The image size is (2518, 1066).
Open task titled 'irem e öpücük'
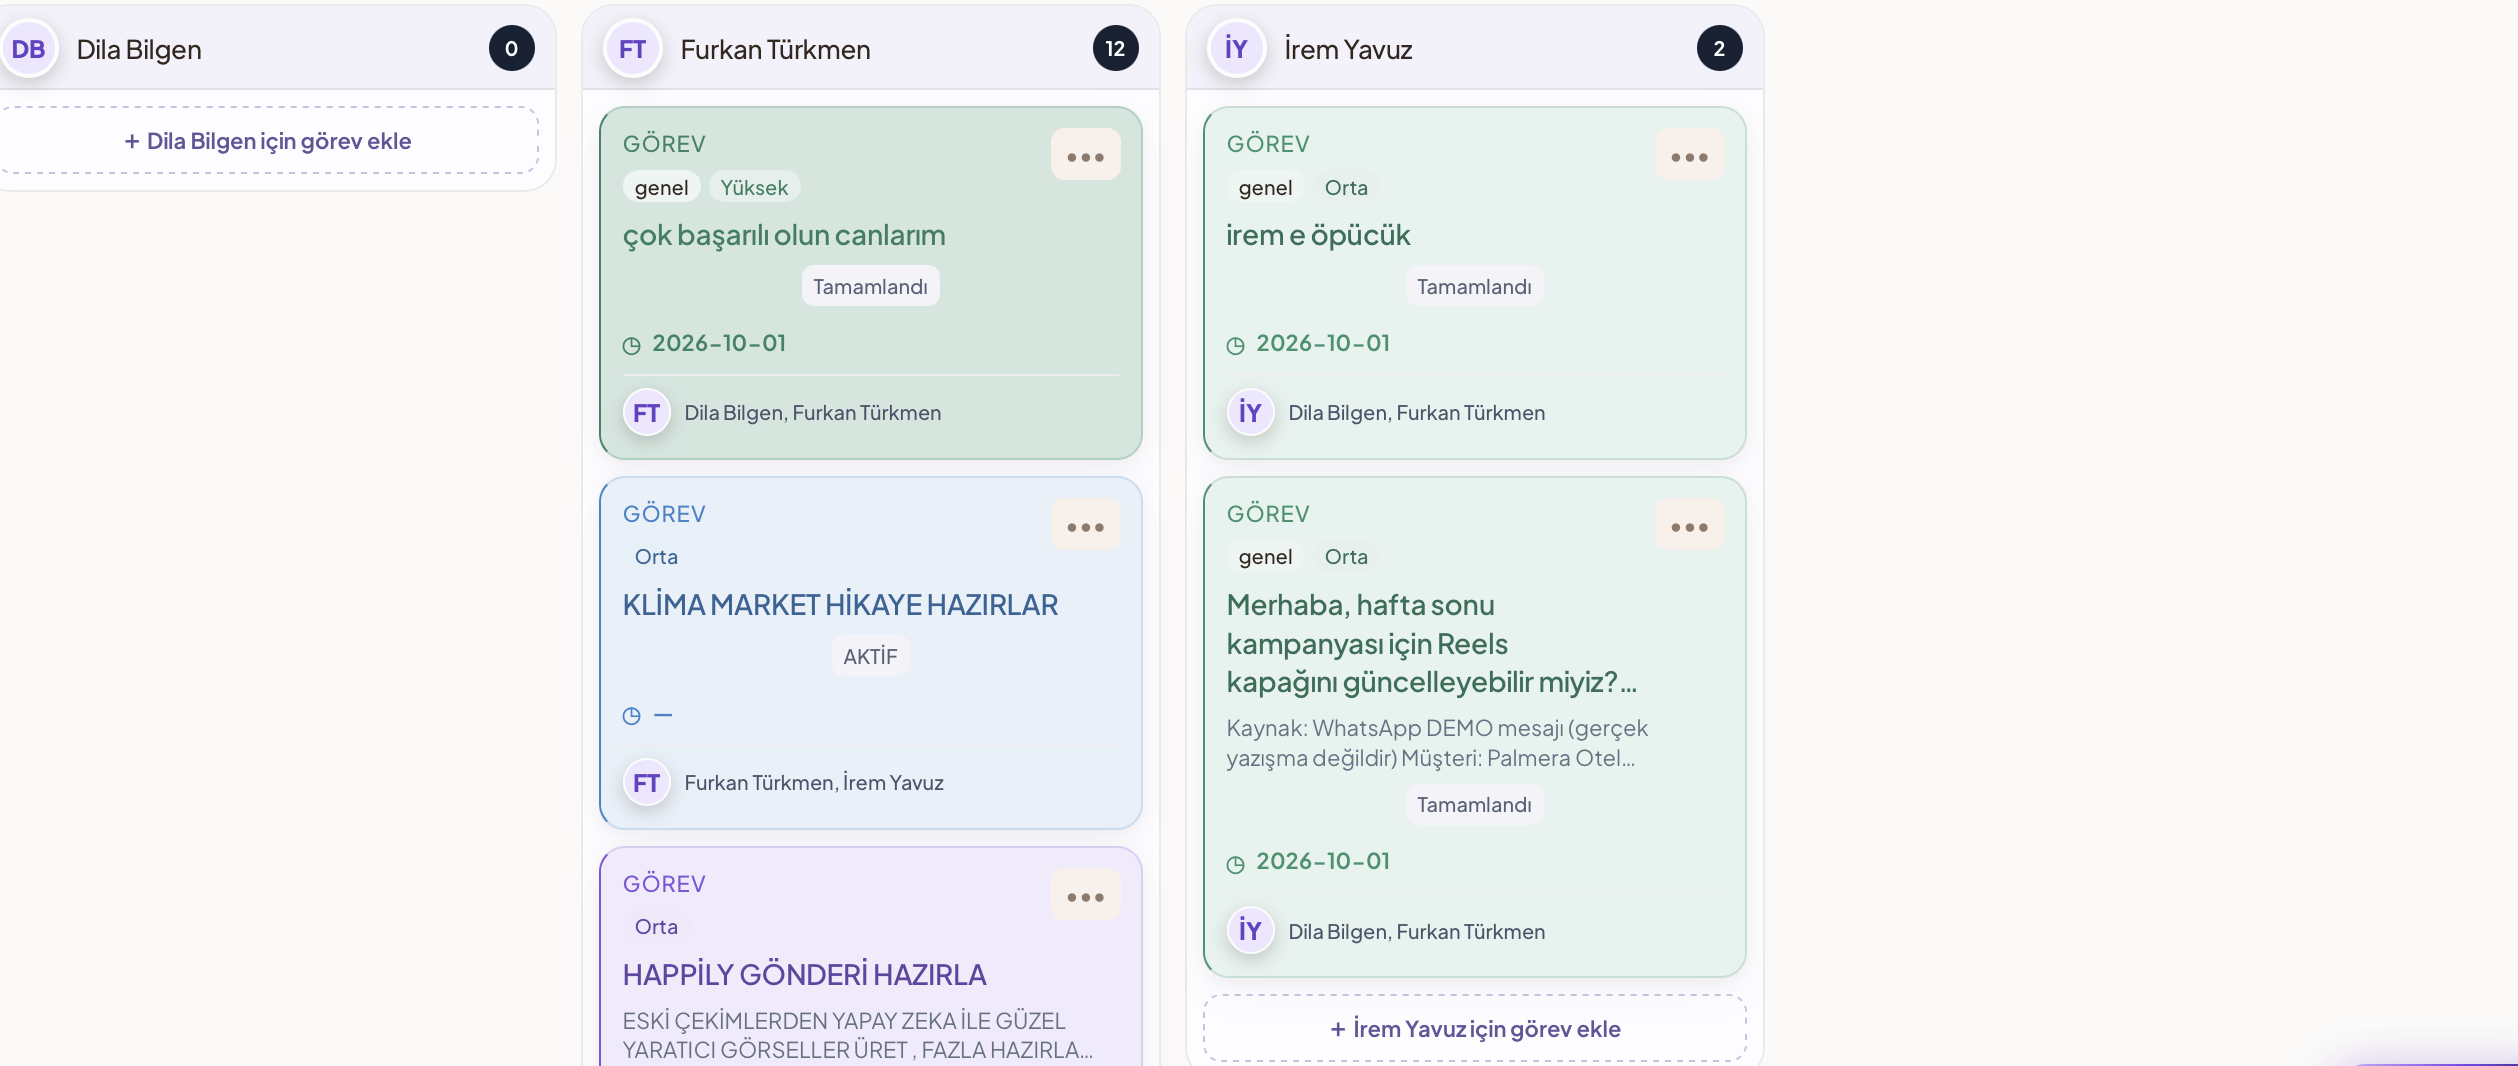(1318, 235)
